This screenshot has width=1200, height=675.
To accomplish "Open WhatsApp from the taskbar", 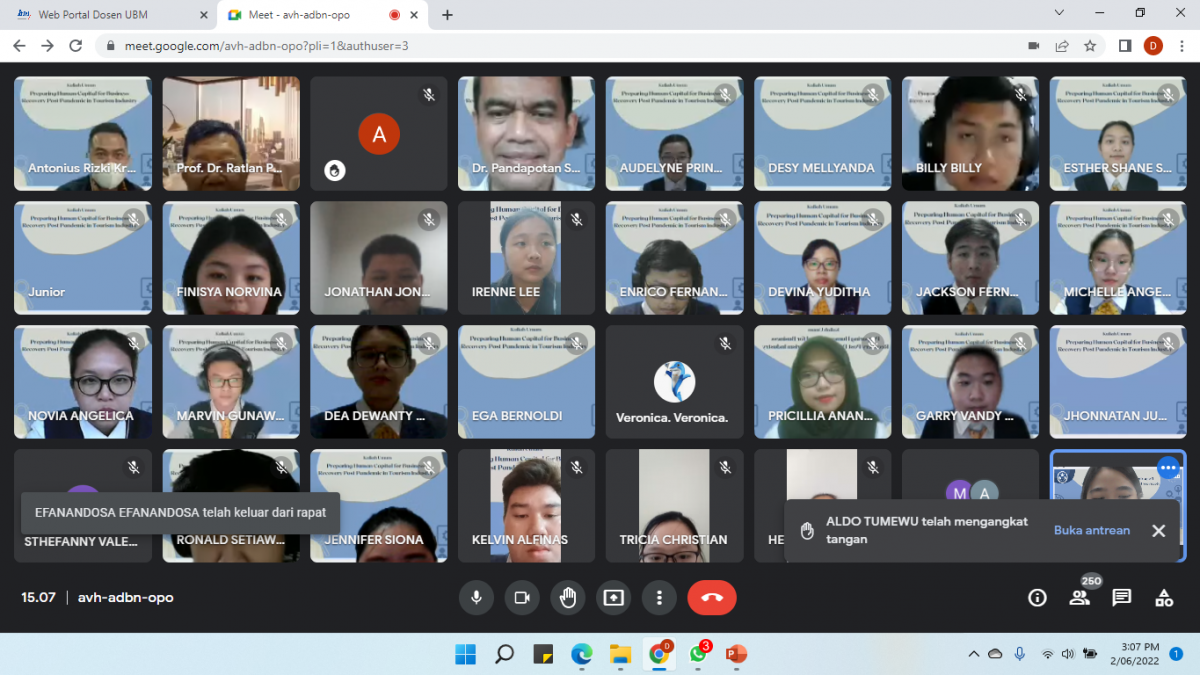I will (x=698, y=654).
